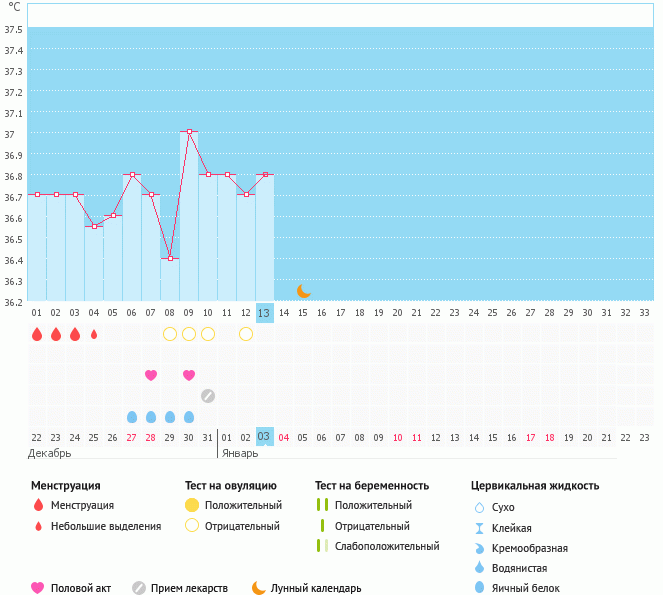Screen dimensions: 663x595
Task: Click the empty ovulation test circle under day 12
Action: click(246, 334)
